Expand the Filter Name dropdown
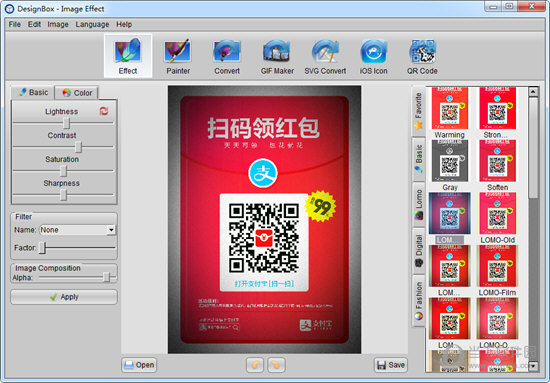Viewport: 550px width, 383px height. pyautogui.click(x=111, y=230)
